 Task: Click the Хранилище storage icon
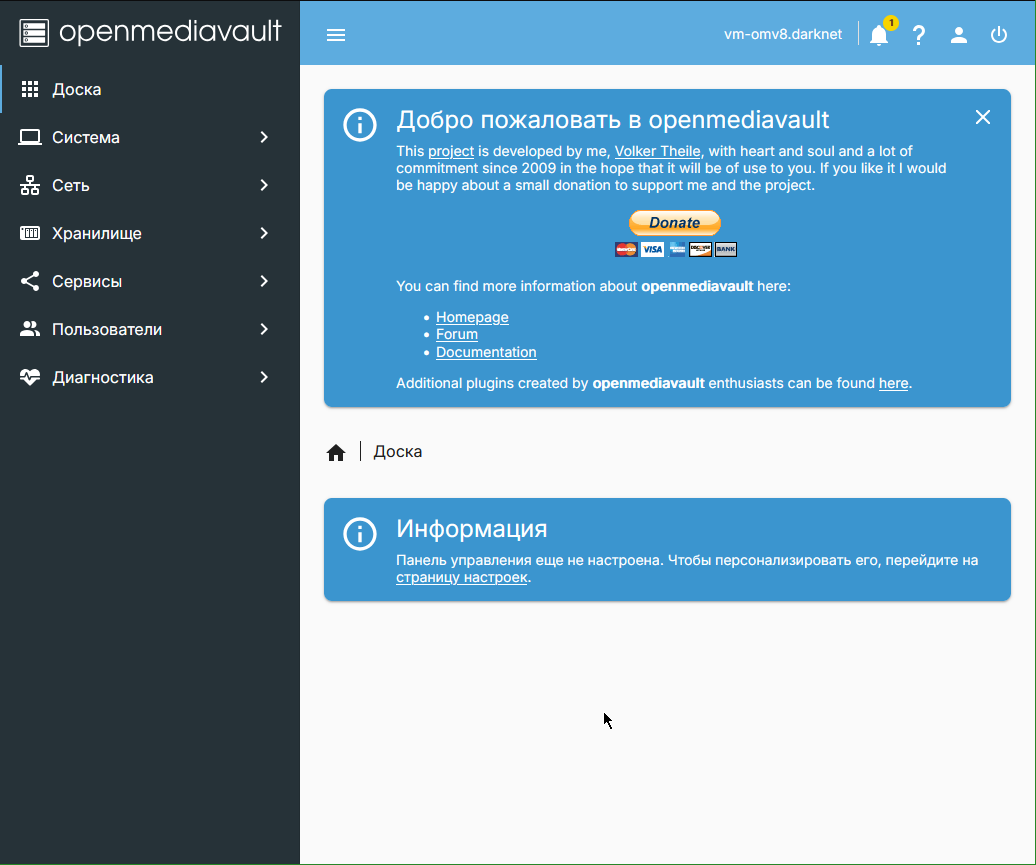[x=30, y=233]
